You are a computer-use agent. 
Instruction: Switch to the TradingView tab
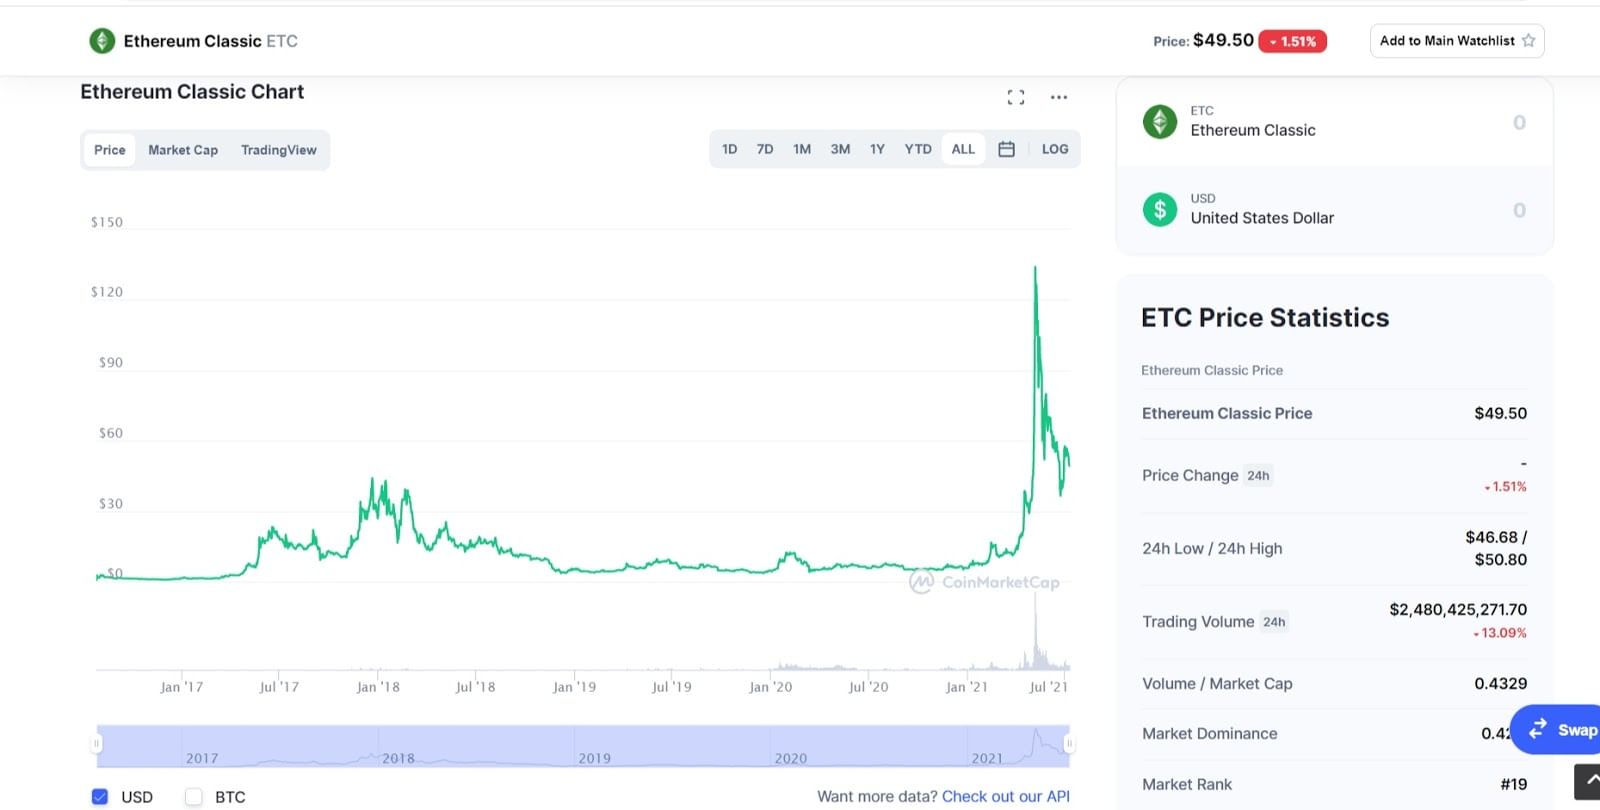pyautogui.click(x=278, y=149)
